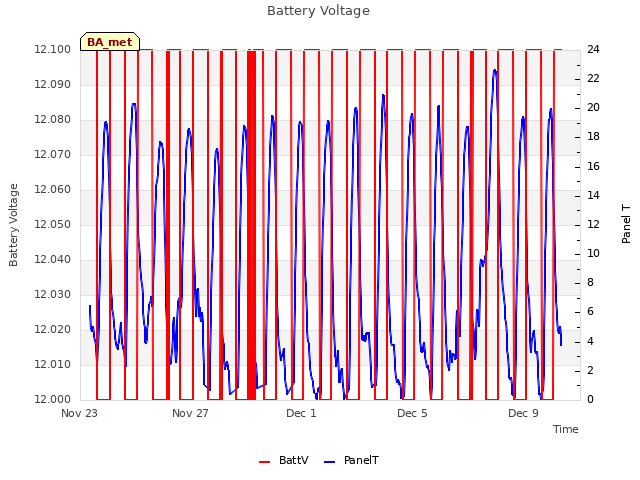Click the Time axis label
Image resolution: width=640 pixels, height=480 pixels.
566,429
